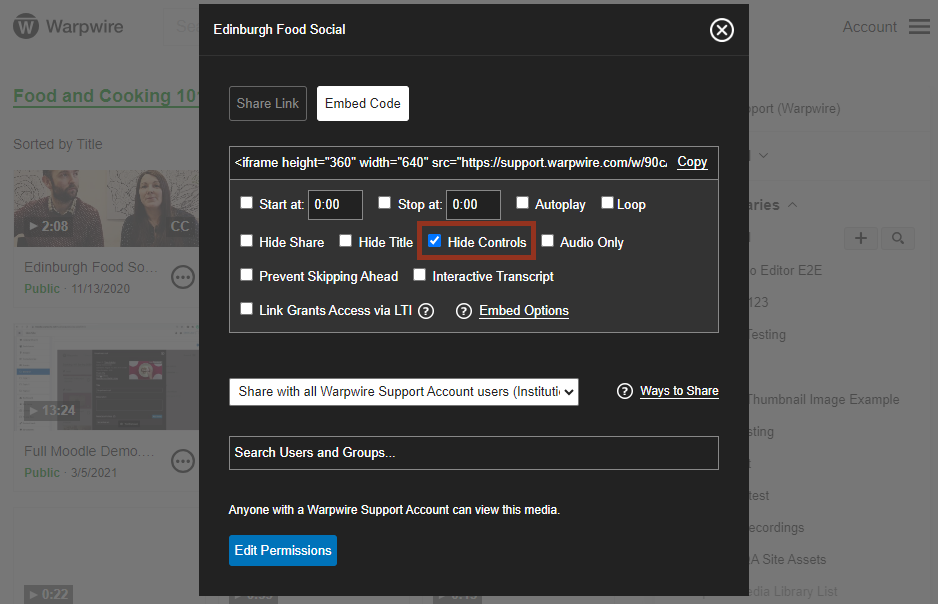This screenshot has height=604, width=938.
Task: Click the iframe embed code field
Action: [x=450, y=163]
